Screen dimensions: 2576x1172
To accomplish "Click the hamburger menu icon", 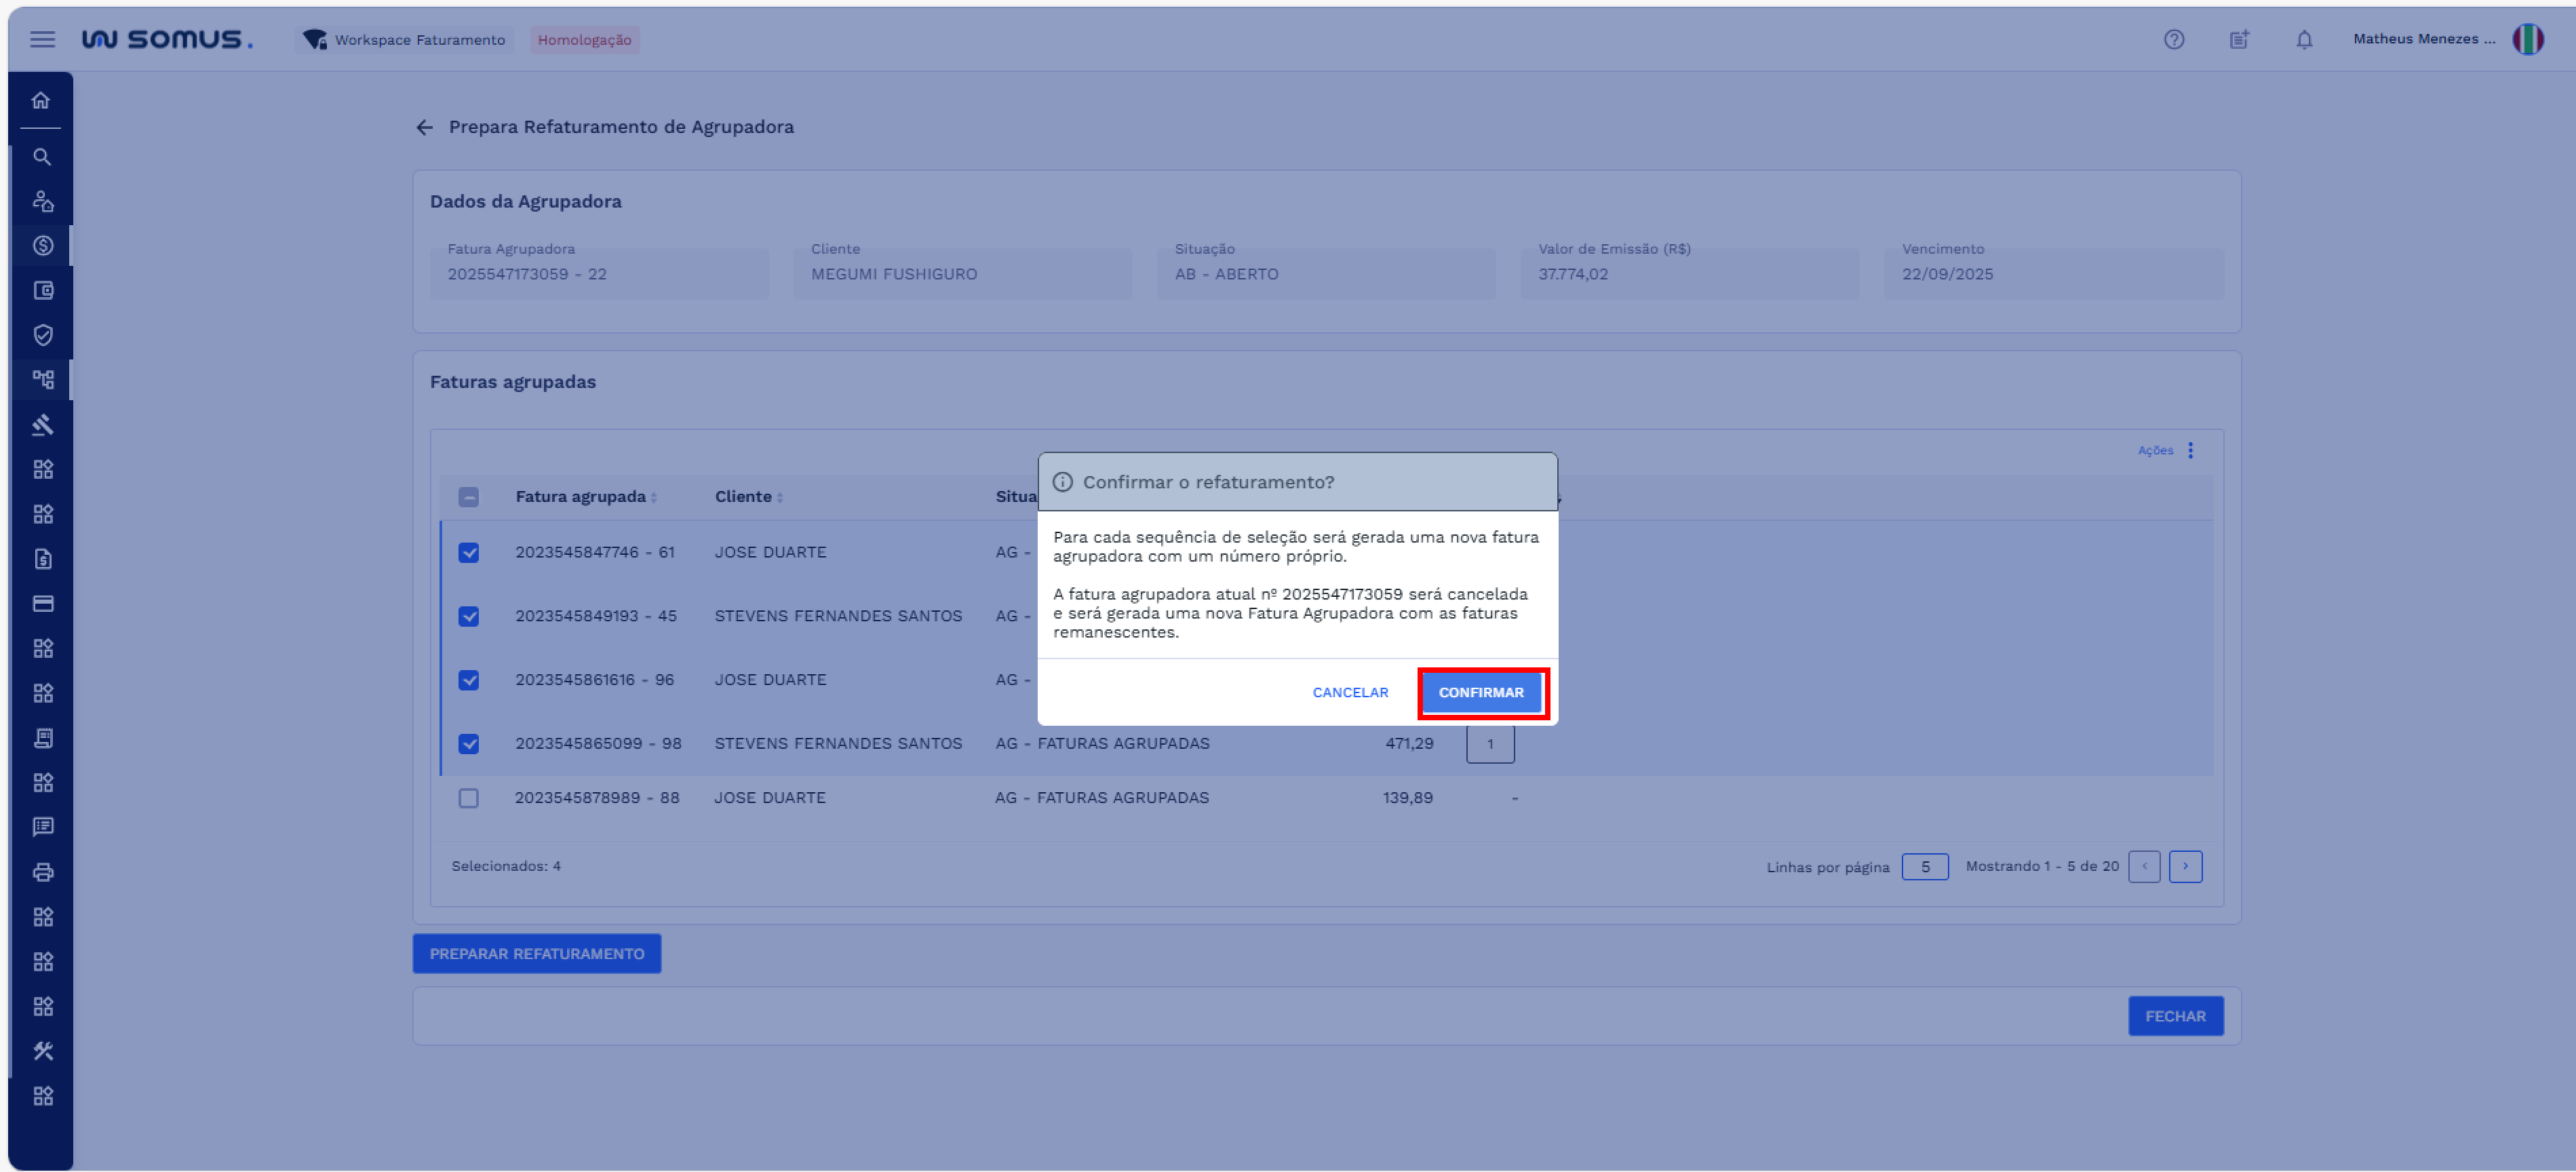I will click(x=42, y=40).
